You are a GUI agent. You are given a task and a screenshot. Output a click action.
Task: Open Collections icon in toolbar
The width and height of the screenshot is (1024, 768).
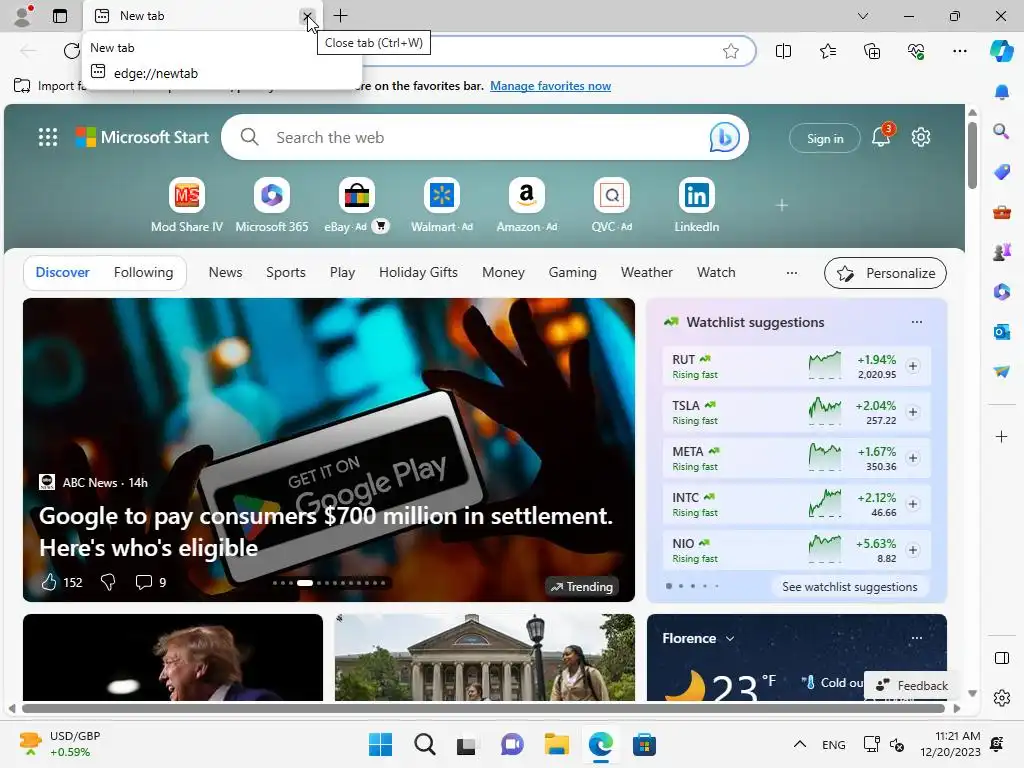coord(872,51)
